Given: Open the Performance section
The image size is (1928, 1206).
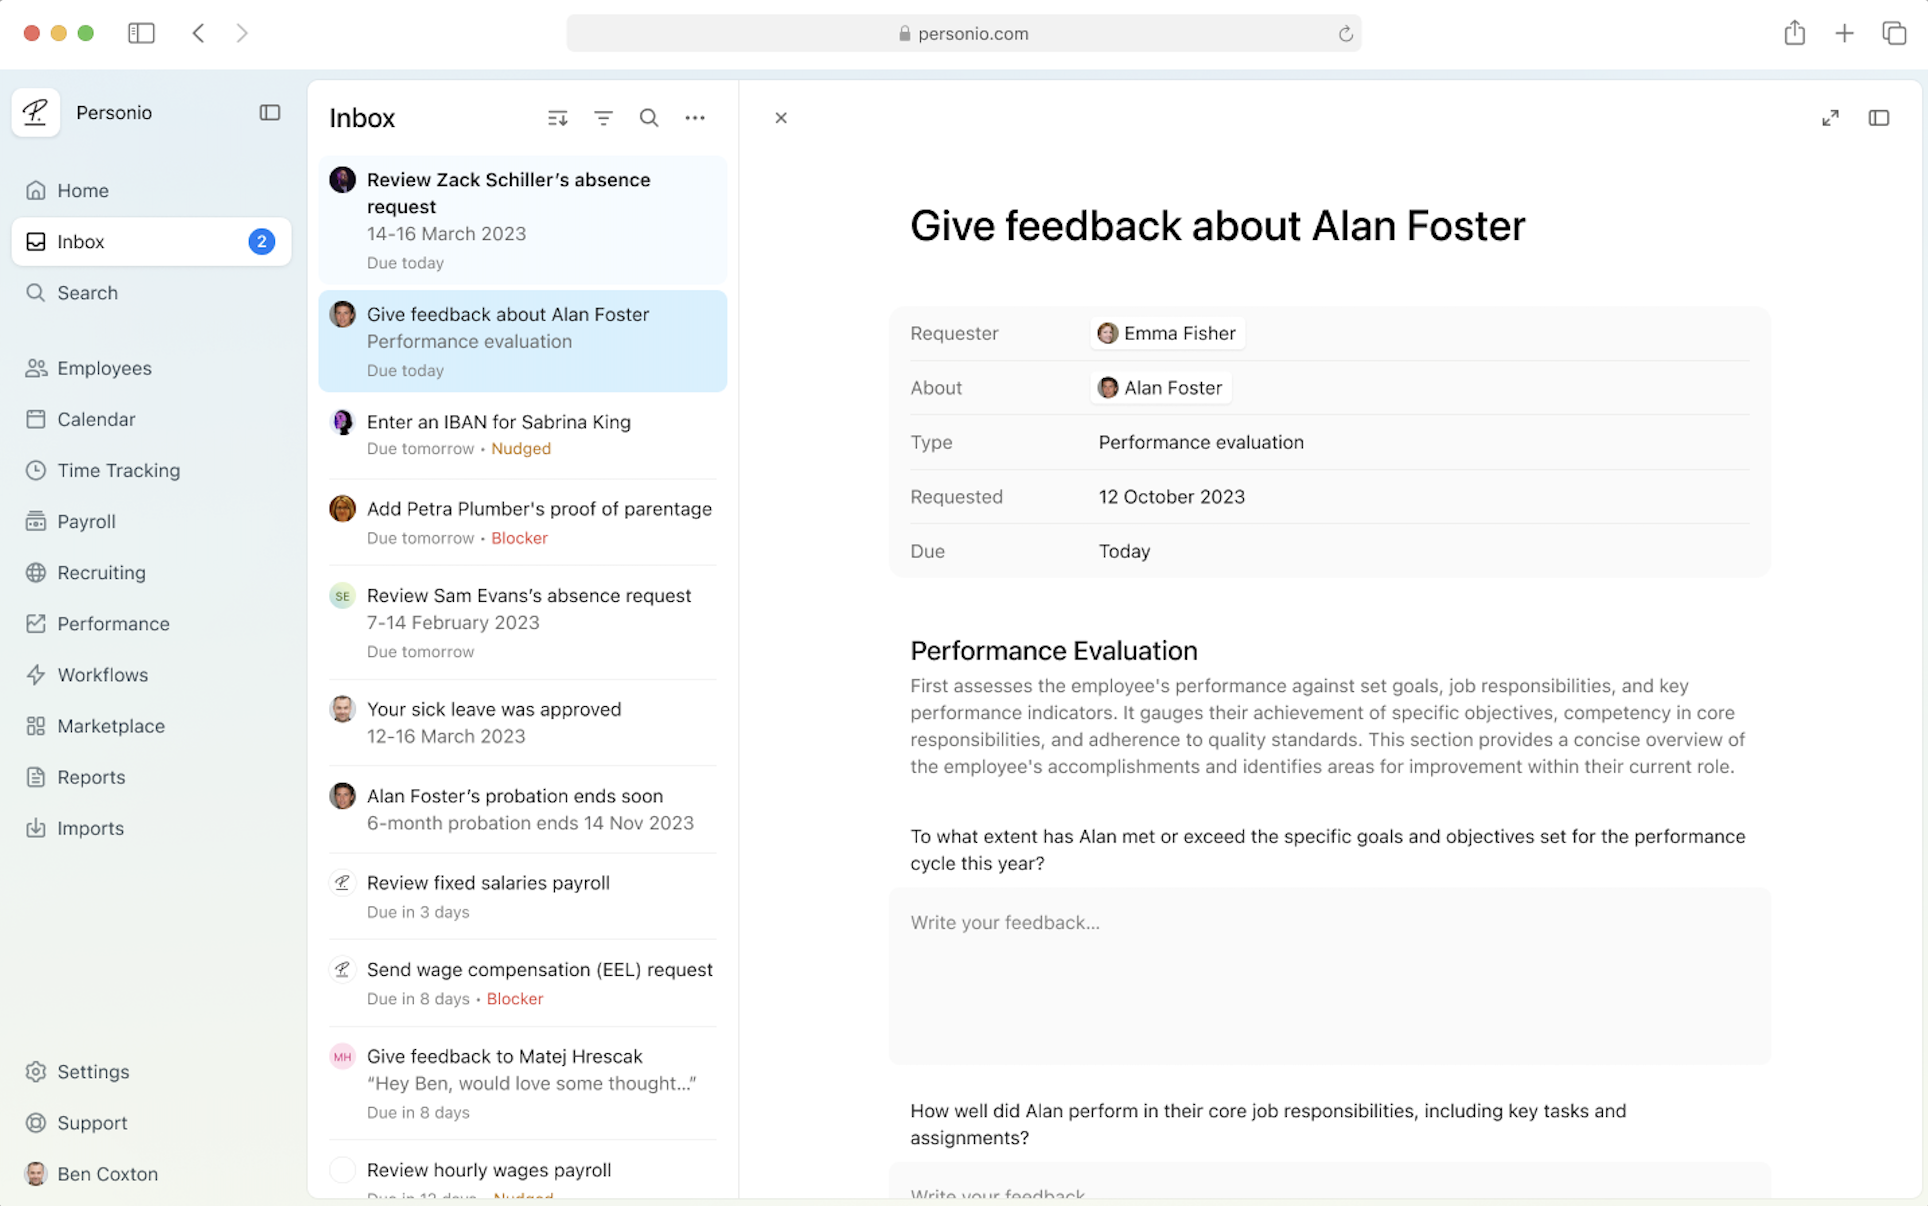Looking at the screenshot, I should [x=151, y=623].
